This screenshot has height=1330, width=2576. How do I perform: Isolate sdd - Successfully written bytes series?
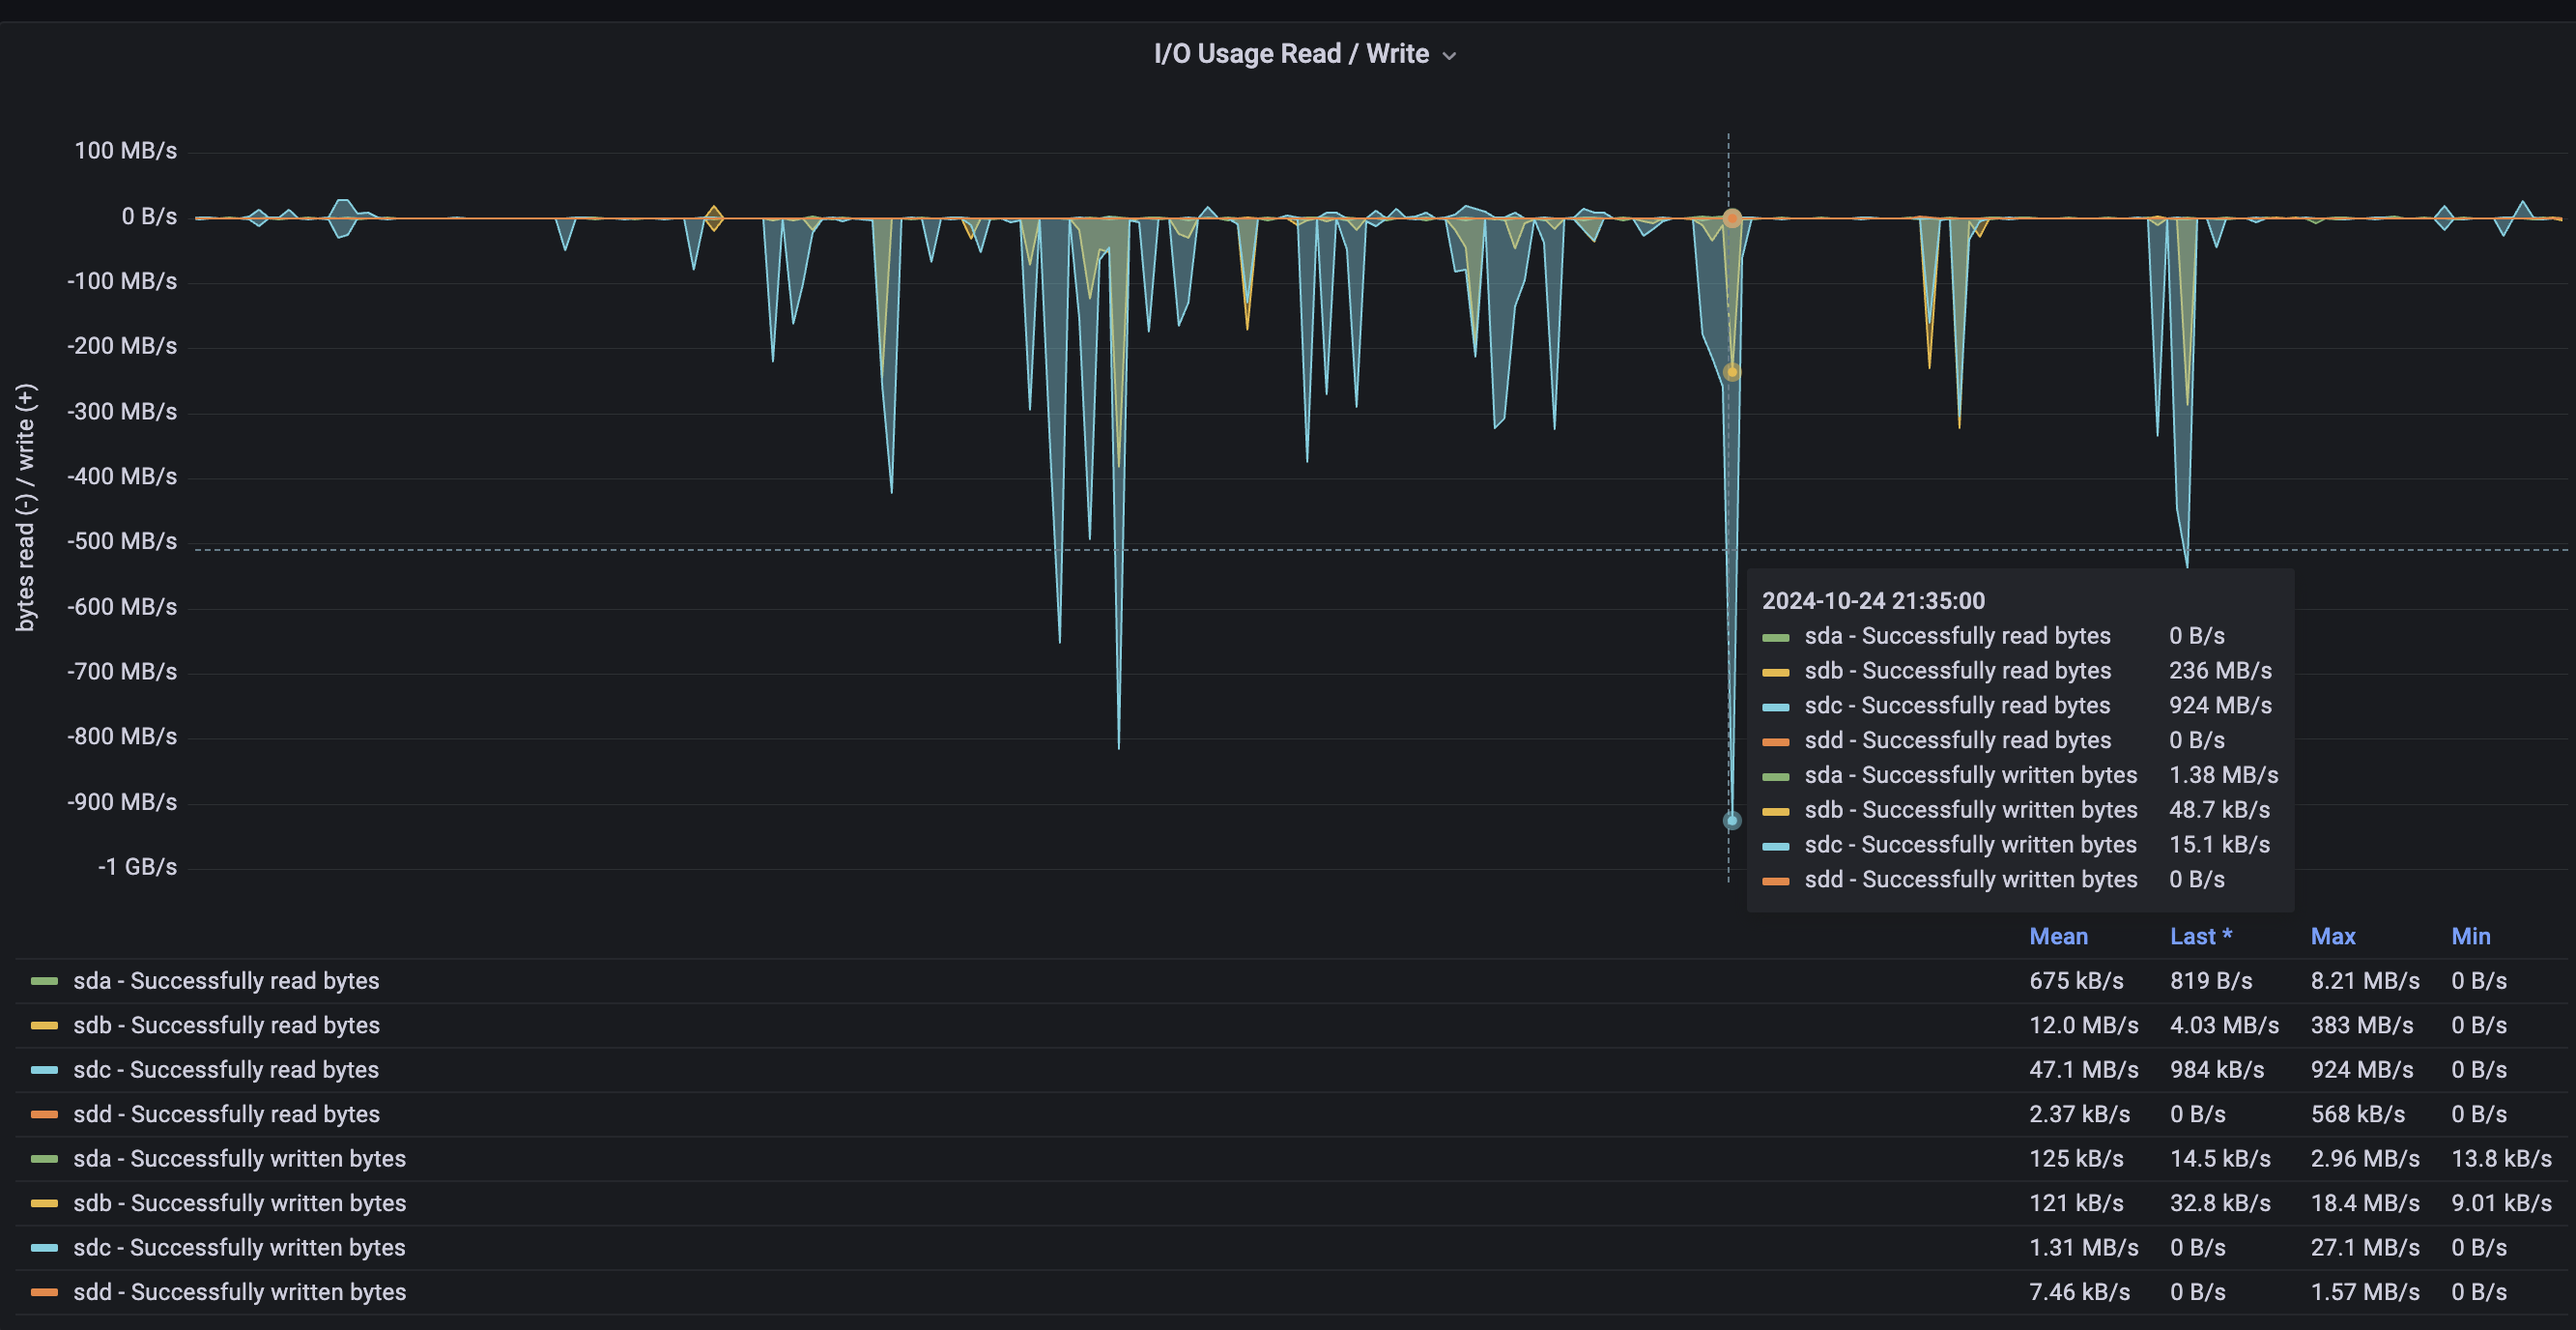tap(239, 1292)
